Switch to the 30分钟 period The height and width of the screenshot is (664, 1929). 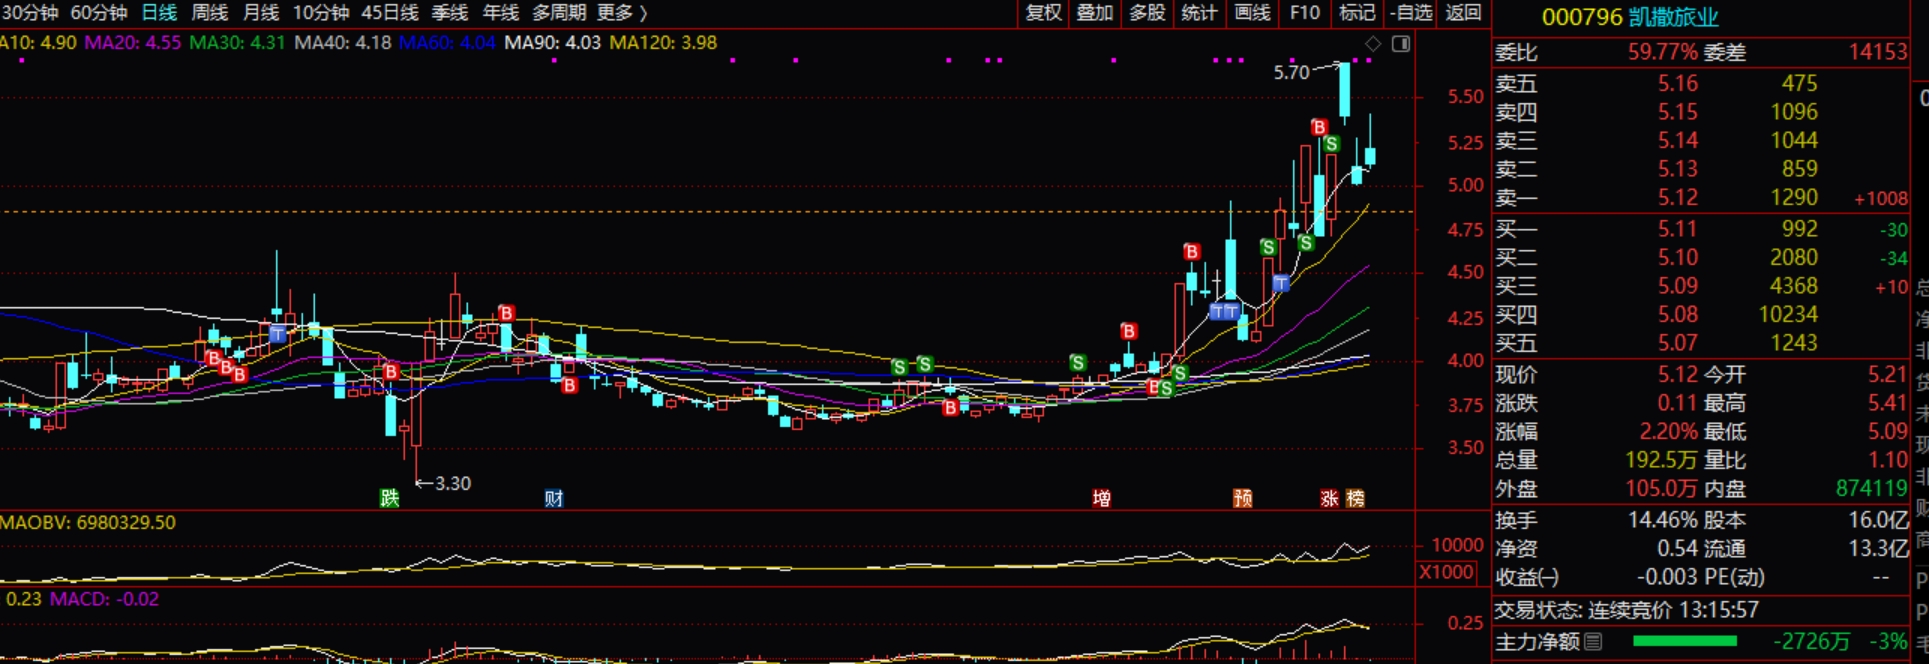click(x=29, y=13)
